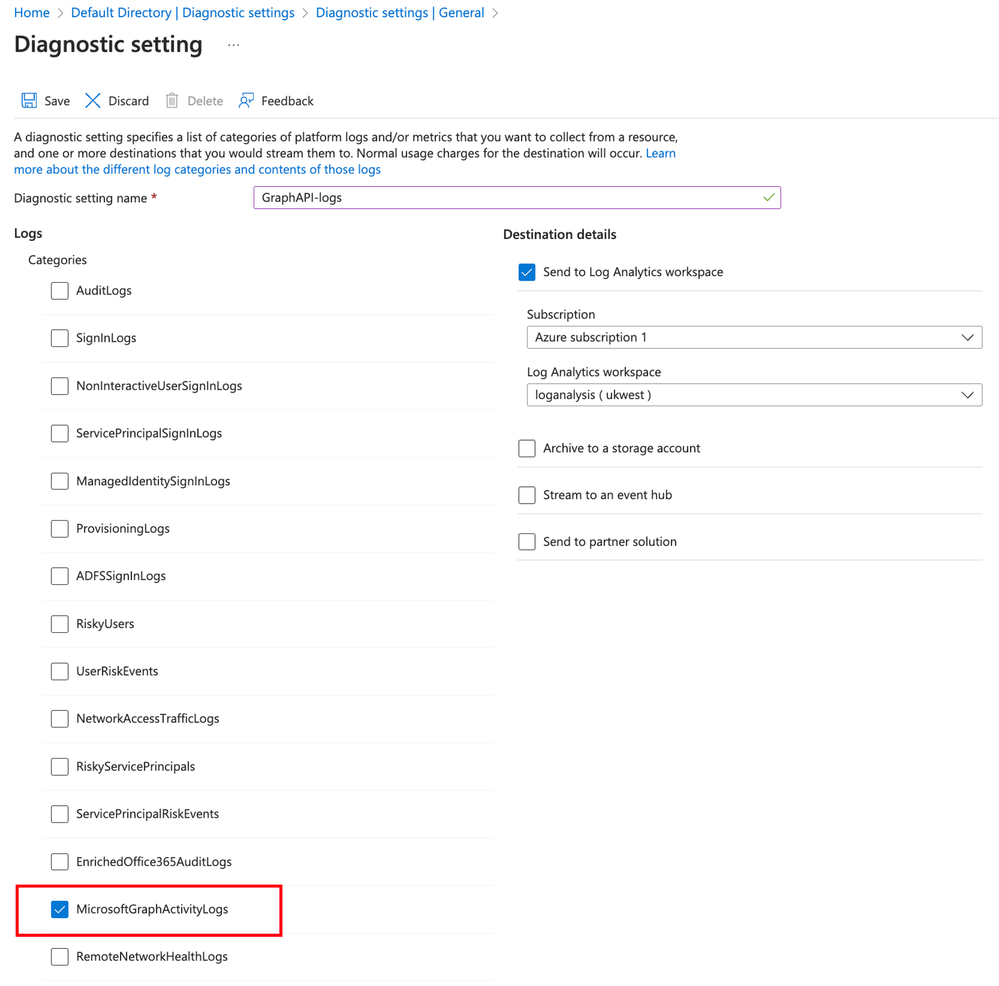Check Send to partner solution
This screenshot has height=986, width=999.
pos(527,542)
